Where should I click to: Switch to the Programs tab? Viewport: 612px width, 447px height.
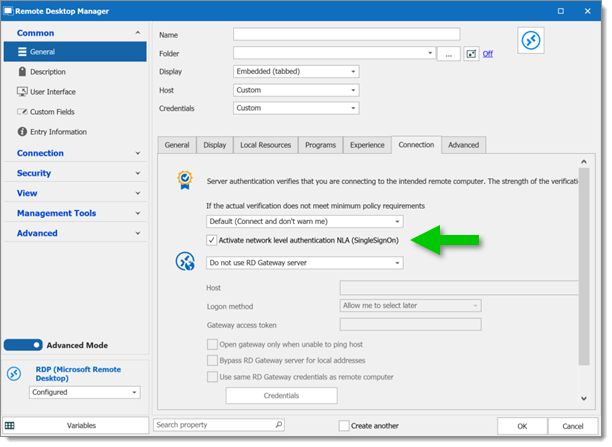320,145
